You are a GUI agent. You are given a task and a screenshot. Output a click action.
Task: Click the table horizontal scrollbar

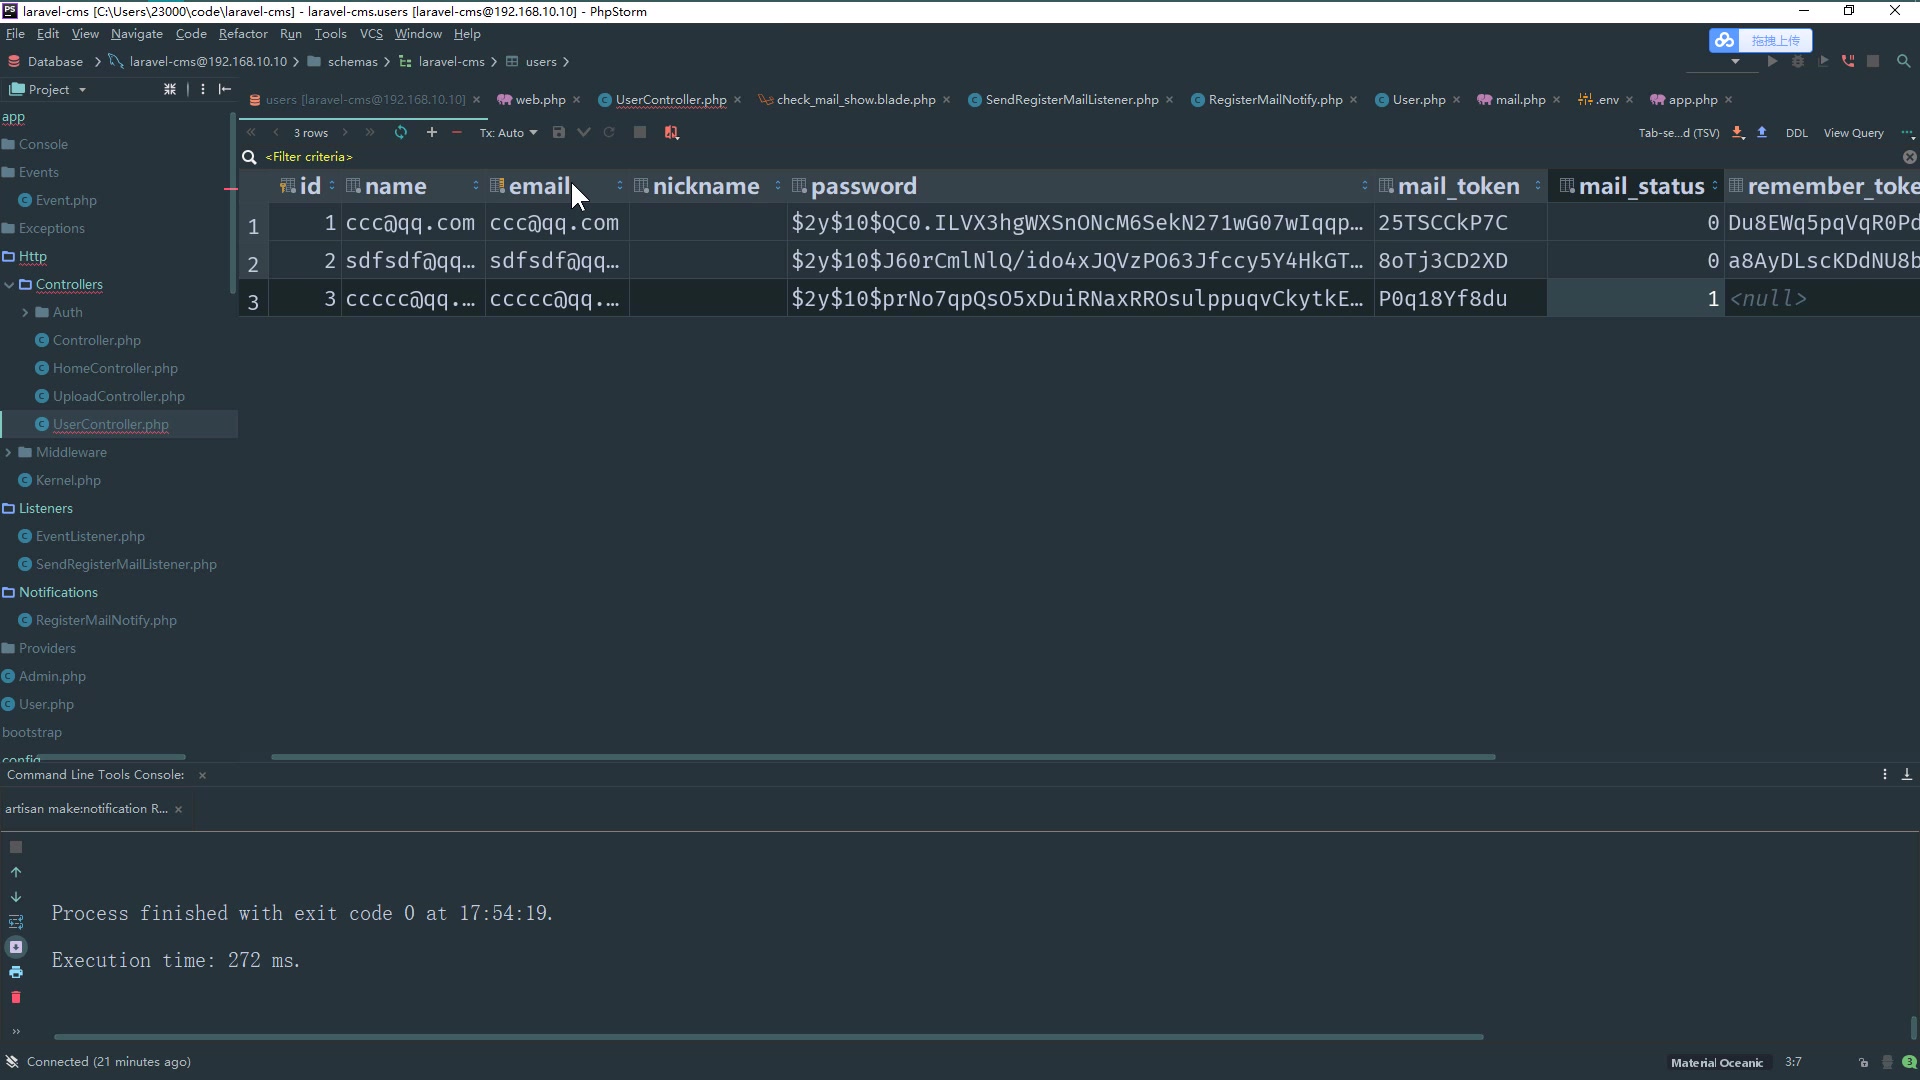tap(883, 757)
